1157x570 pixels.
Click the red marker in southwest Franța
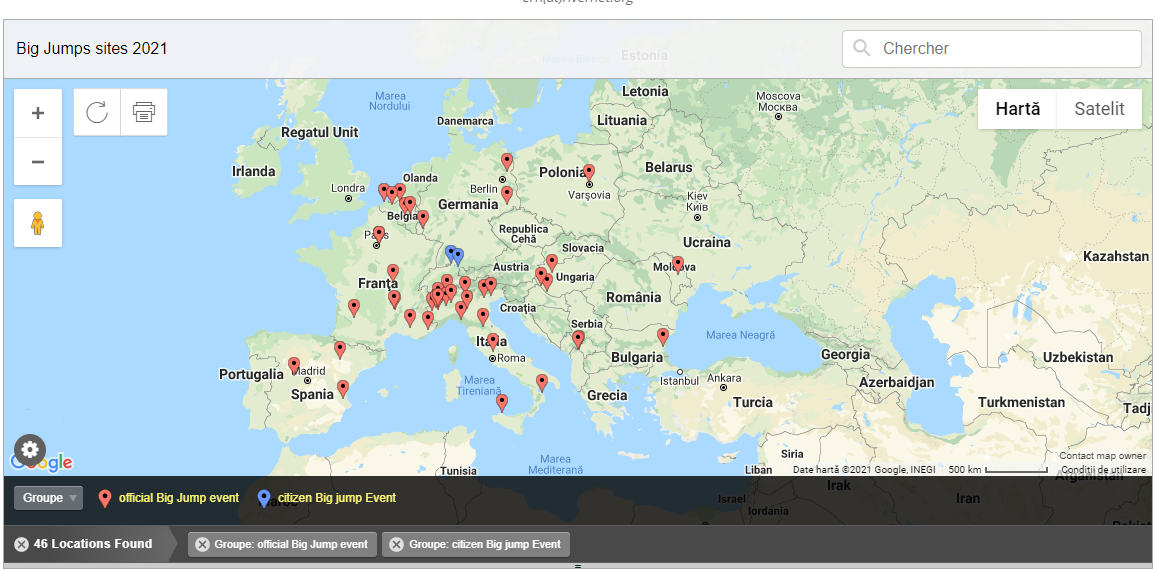pos(354,308)
